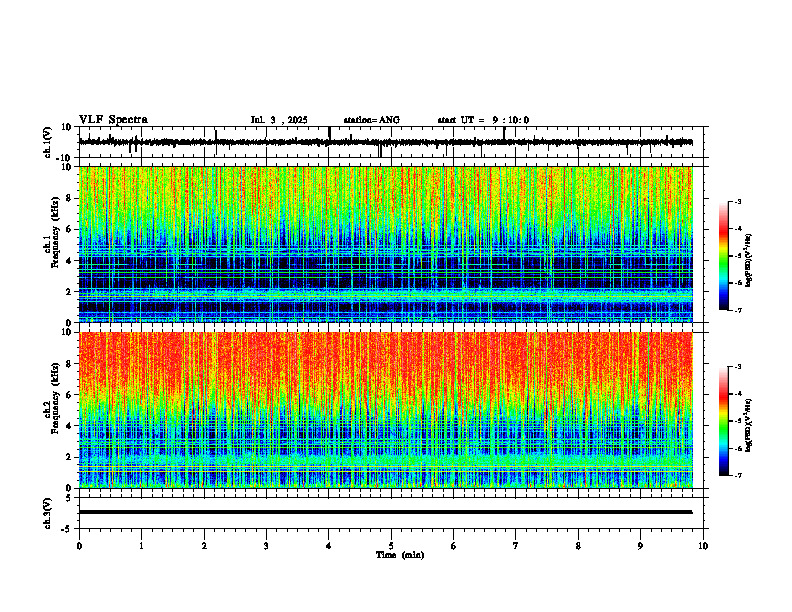Click the ch.2 color scale bar
This screenshot has height=612, width=792.
coord(723,421)
